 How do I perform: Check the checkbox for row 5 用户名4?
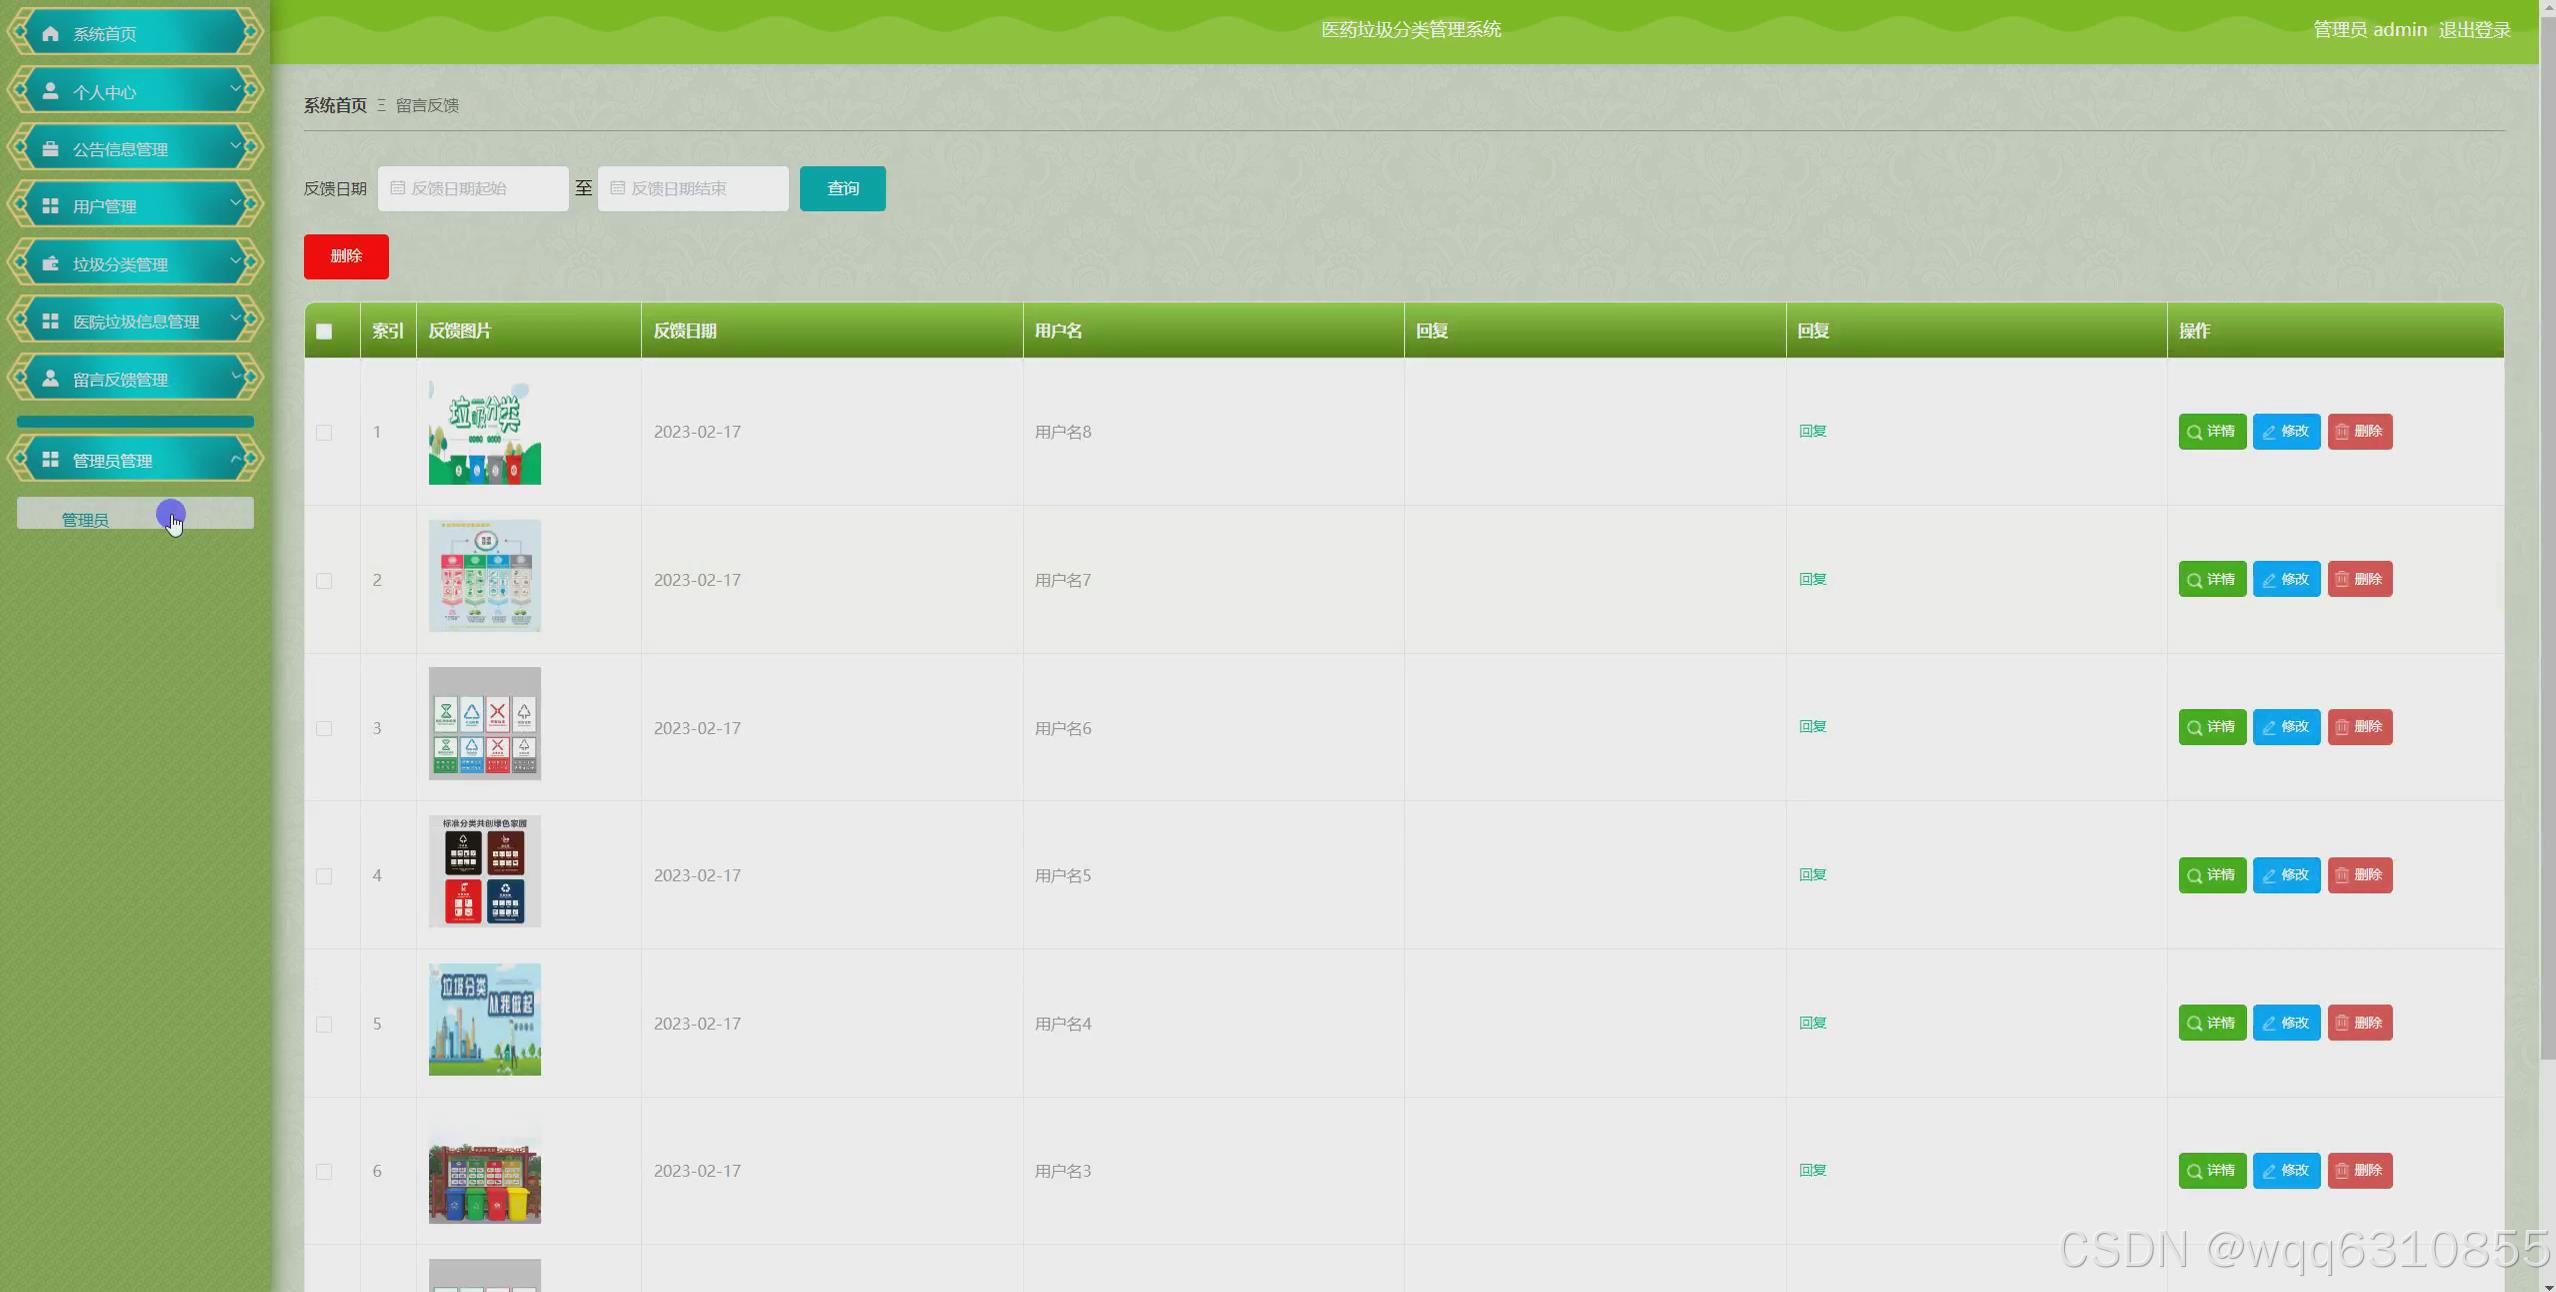coord(324,1024)
